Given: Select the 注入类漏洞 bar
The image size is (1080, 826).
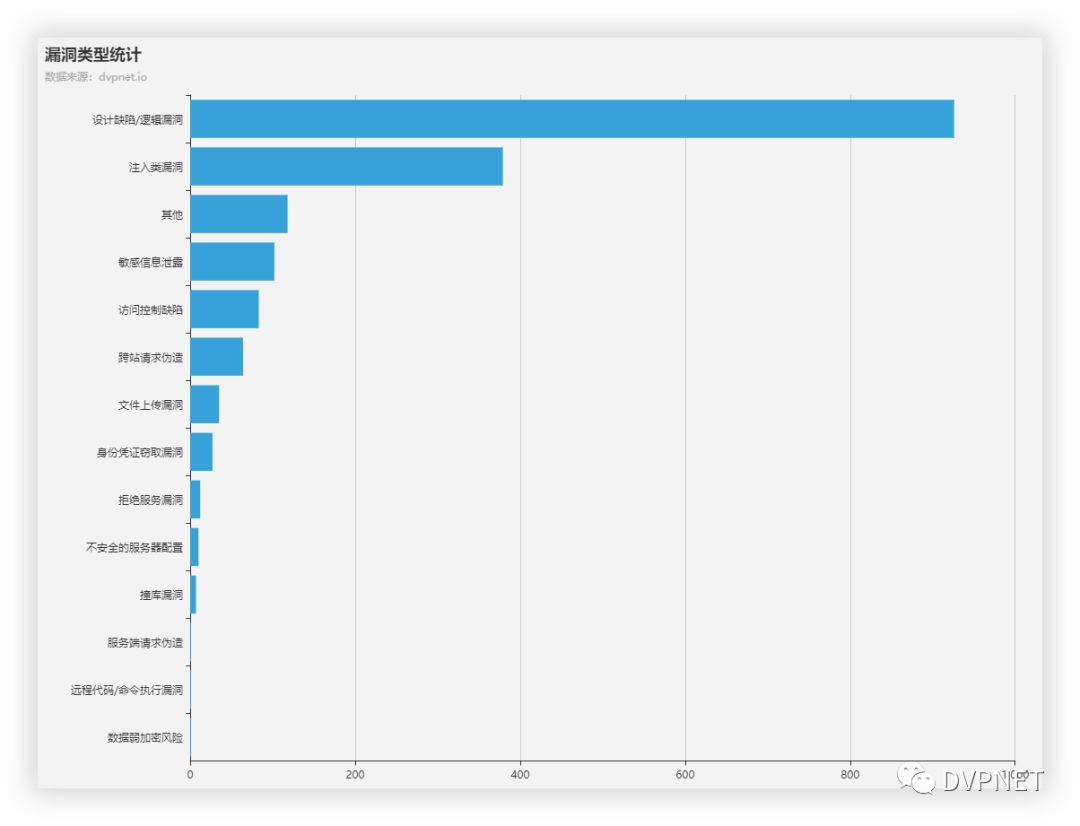Looking at the screenshot, I should [346, 166].
